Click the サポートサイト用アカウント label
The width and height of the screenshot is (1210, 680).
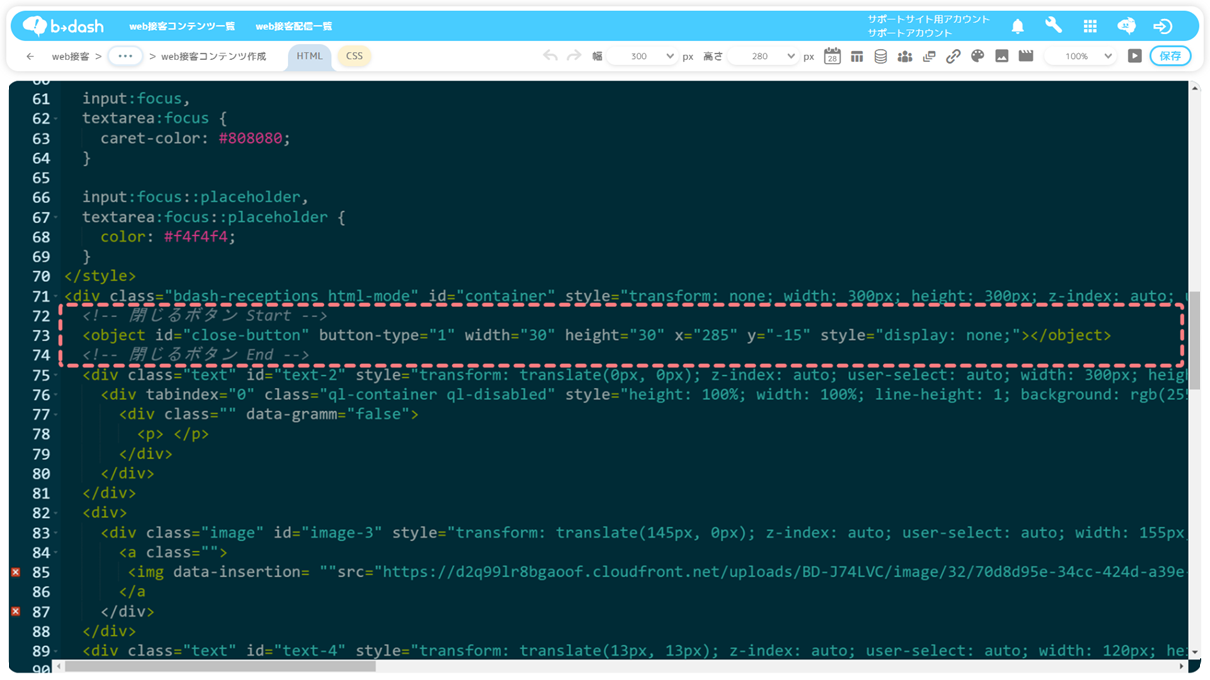click(929, 19)
